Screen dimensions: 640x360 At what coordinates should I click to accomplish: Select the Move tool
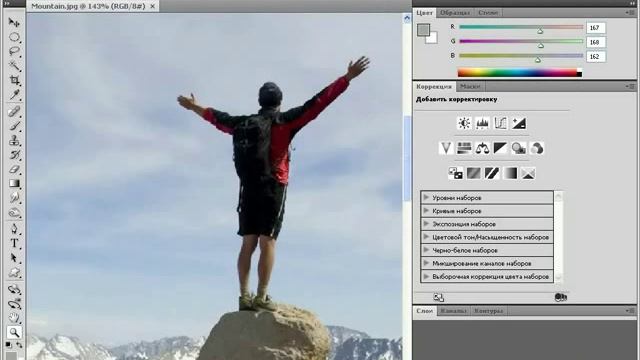(x=14, y=22)
